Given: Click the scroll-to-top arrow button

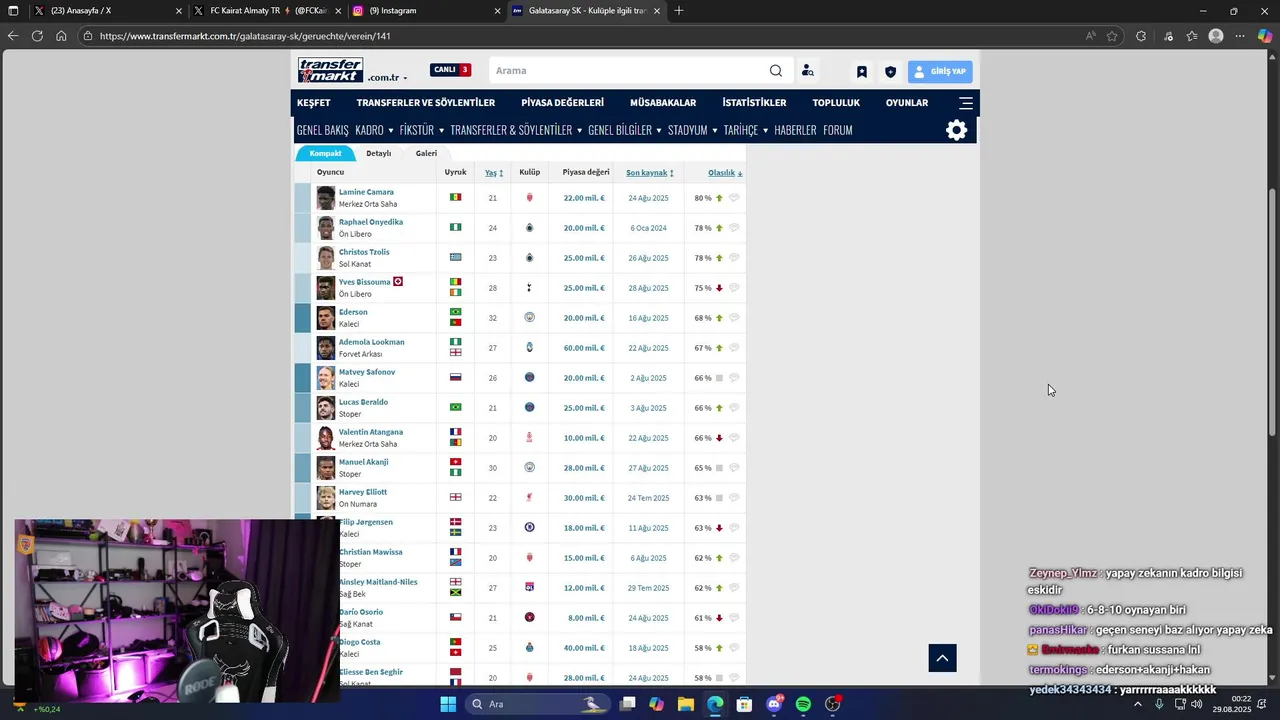Looking at the screenshot, I should tap(942, 658).
